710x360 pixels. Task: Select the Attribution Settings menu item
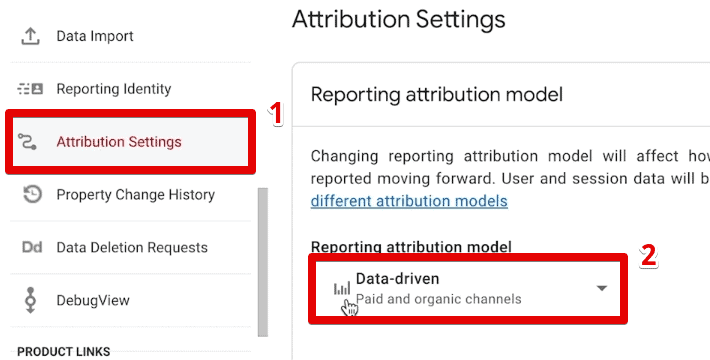click(x=130, y=142)
